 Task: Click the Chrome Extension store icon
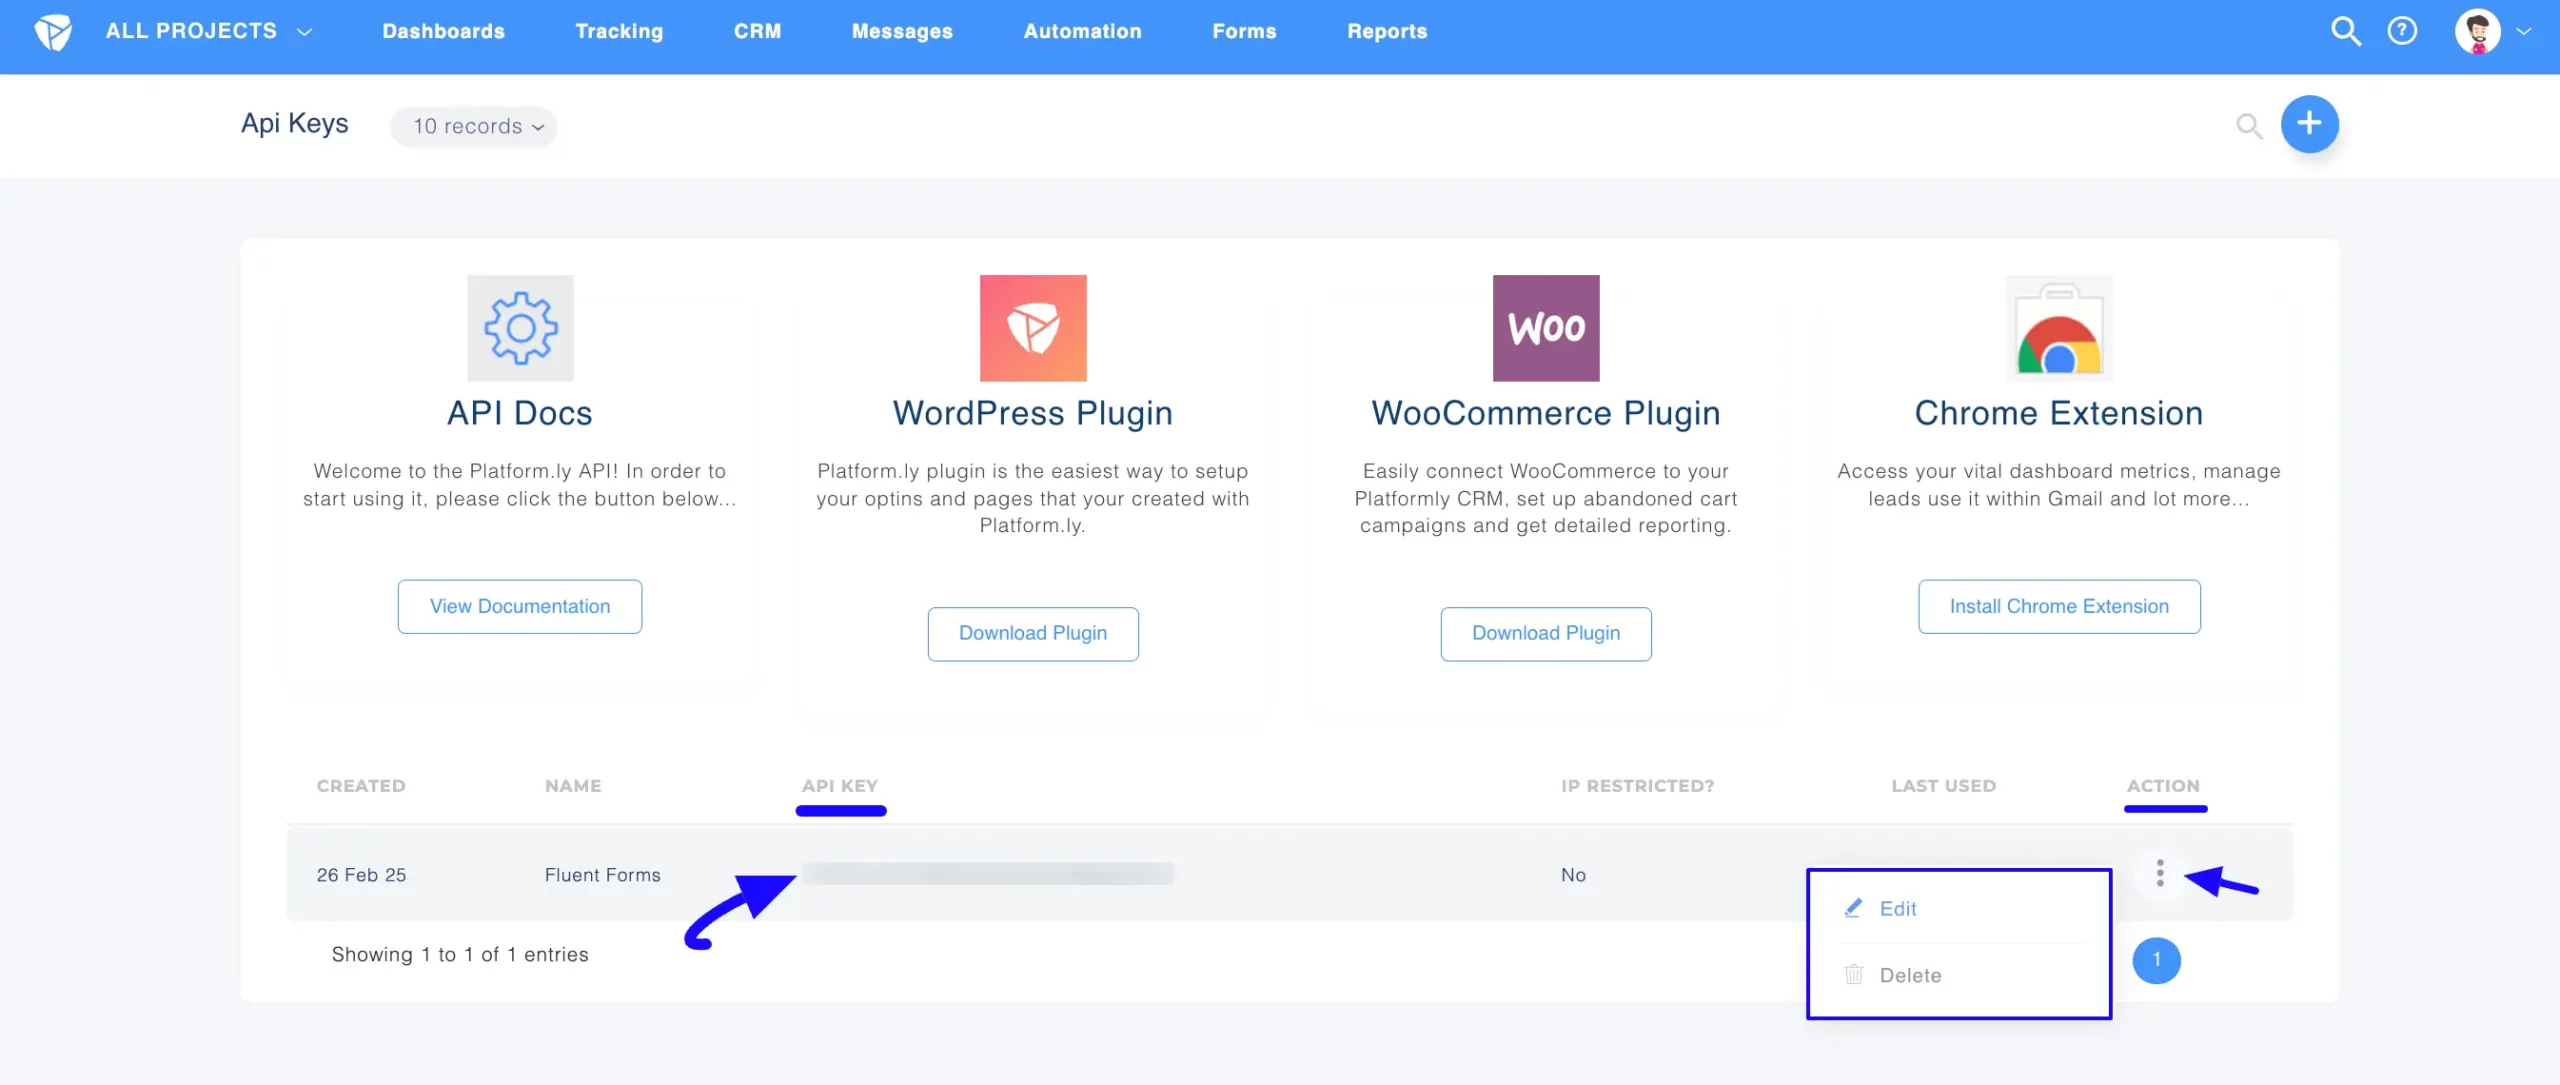pyautogui.click(x=2059, y=328)
